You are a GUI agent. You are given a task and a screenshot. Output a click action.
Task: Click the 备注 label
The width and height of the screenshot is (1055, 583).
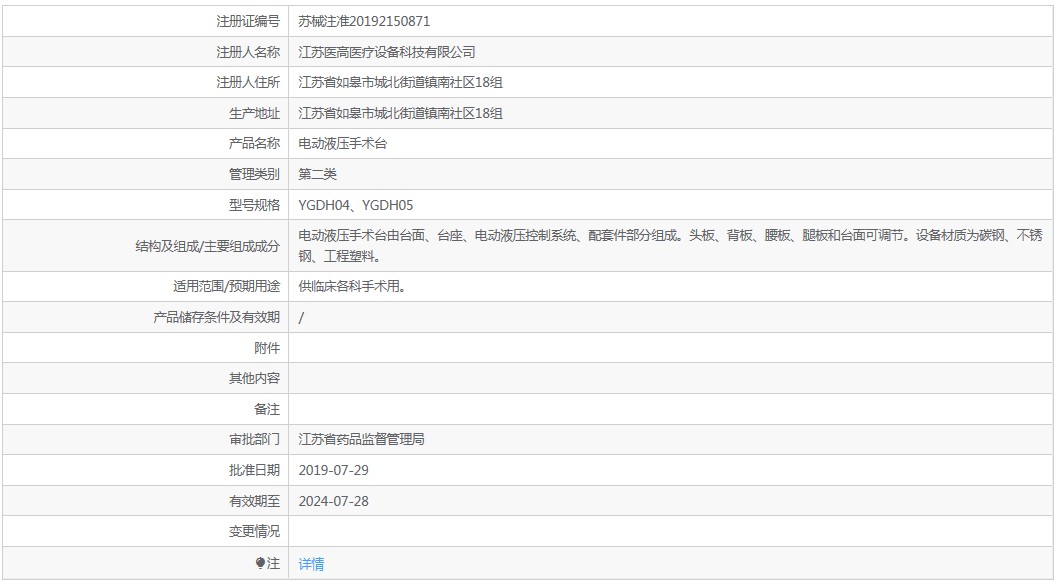267,409
